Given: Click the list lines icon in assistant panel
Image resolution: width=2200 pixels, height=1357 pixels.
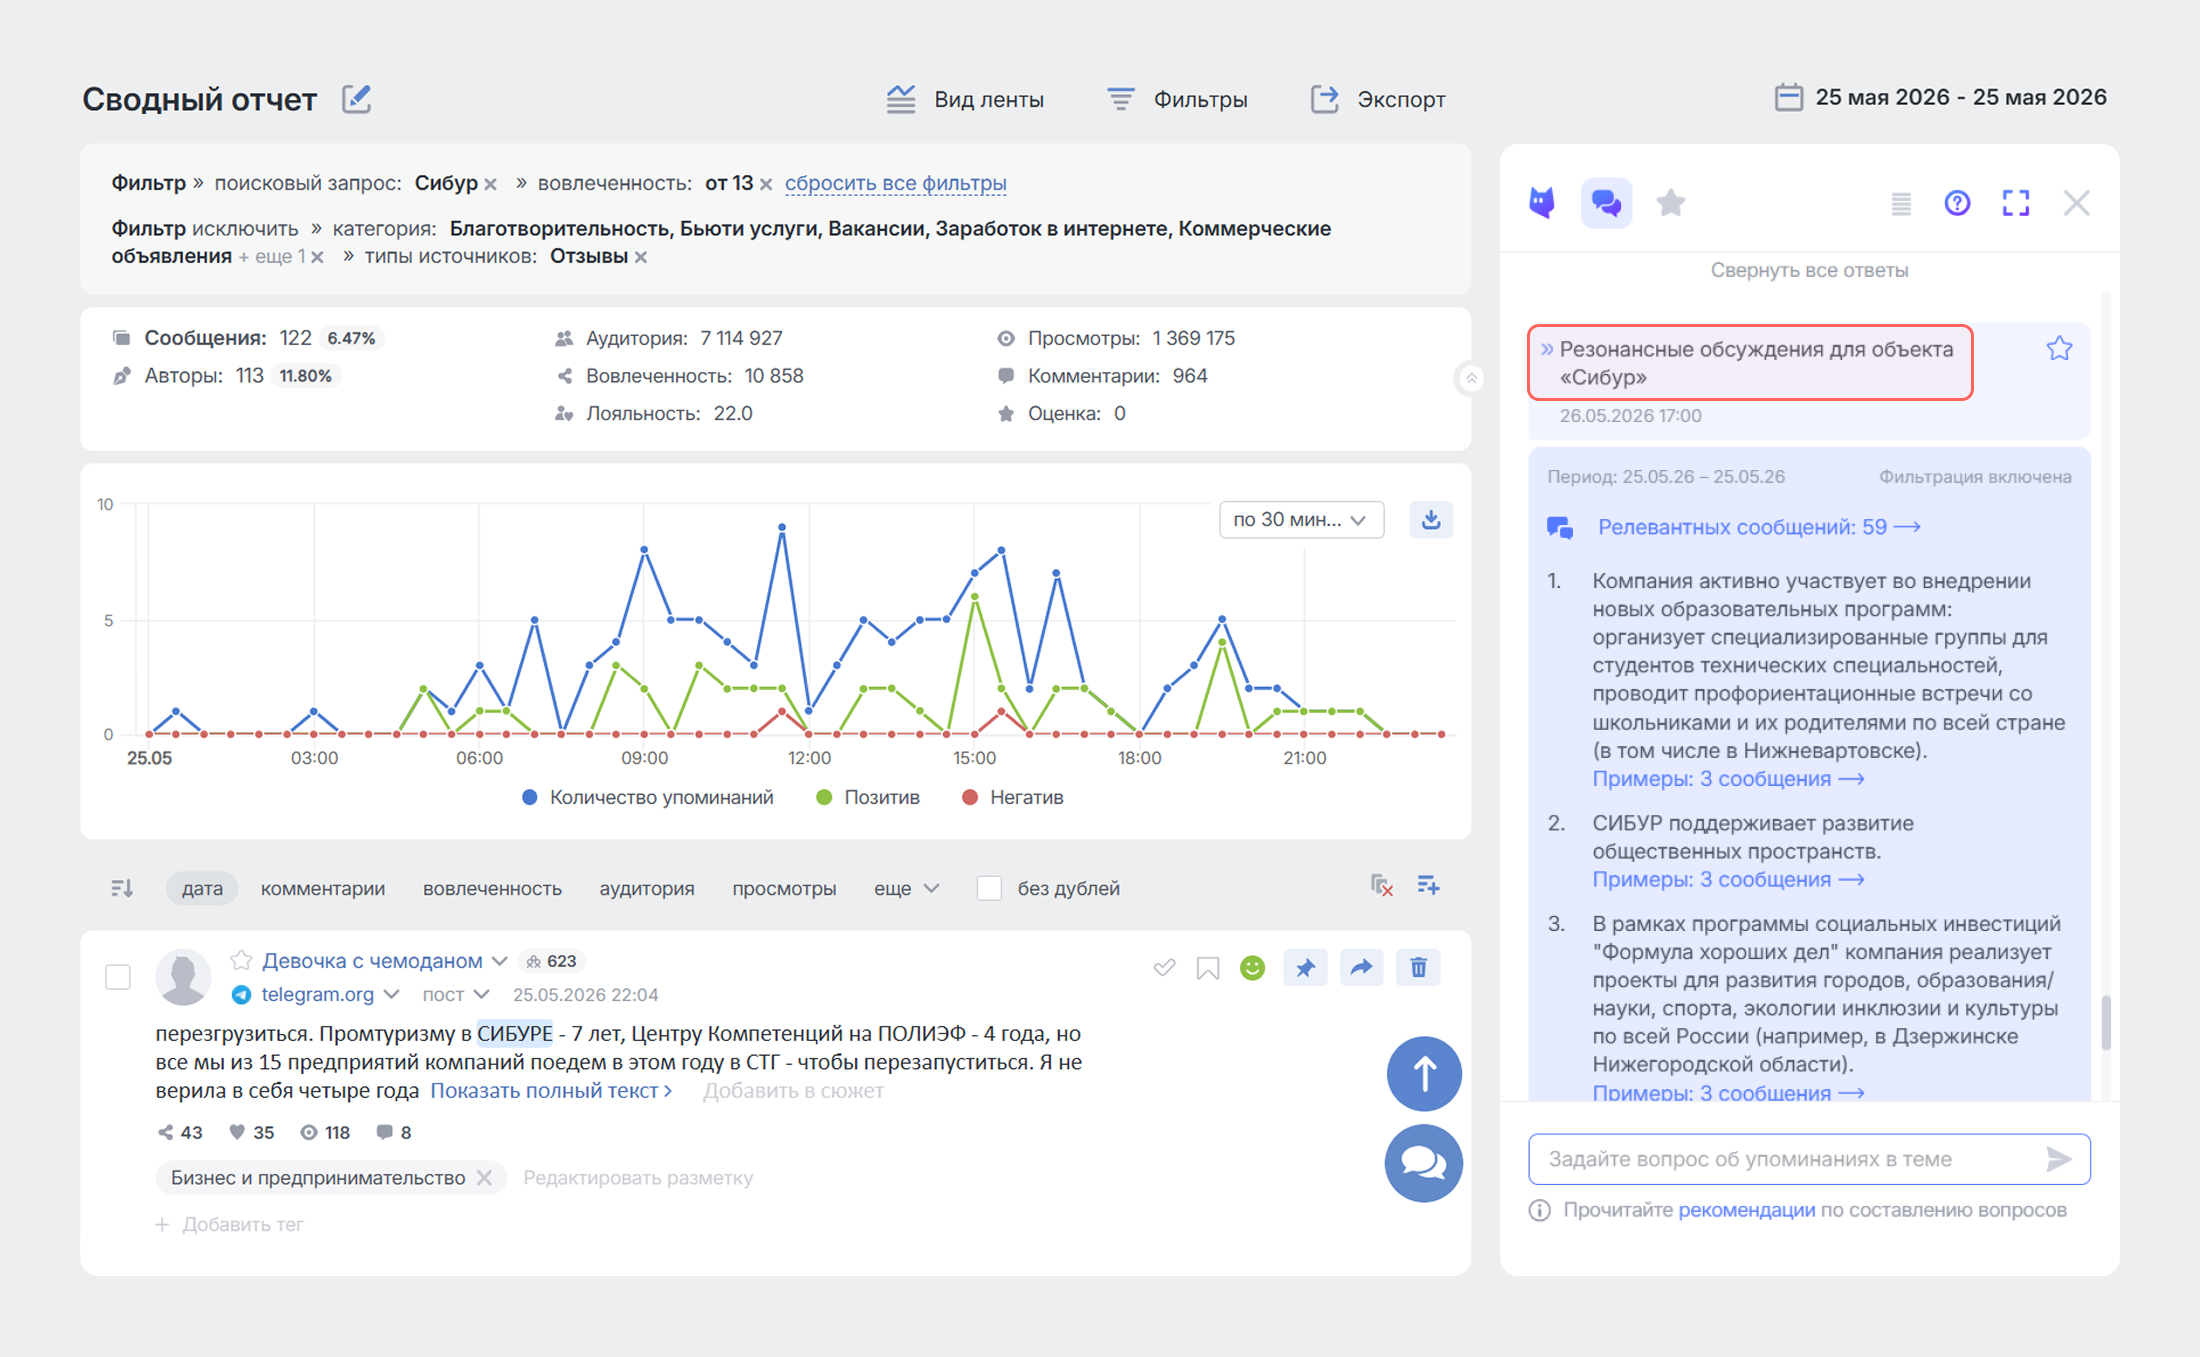Looking at the screenshot, I should click(1901, 203).
